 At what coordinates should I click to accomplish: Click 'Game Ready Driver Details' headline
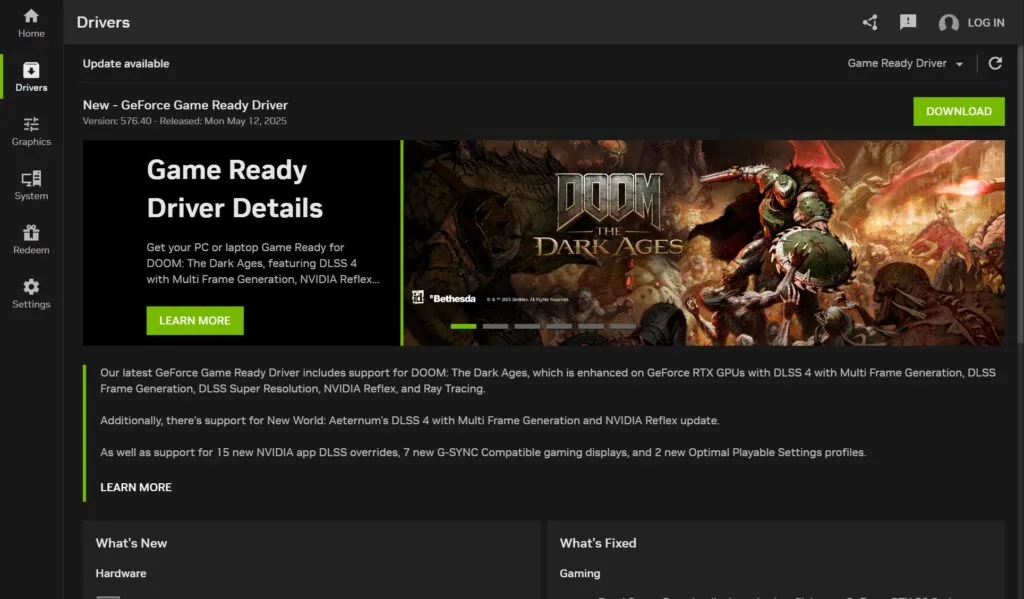click(234, 189)
